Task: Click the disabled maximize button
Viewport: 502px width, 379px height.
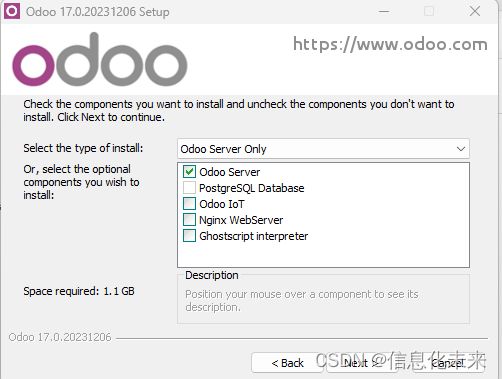Action: click(429, 11)
